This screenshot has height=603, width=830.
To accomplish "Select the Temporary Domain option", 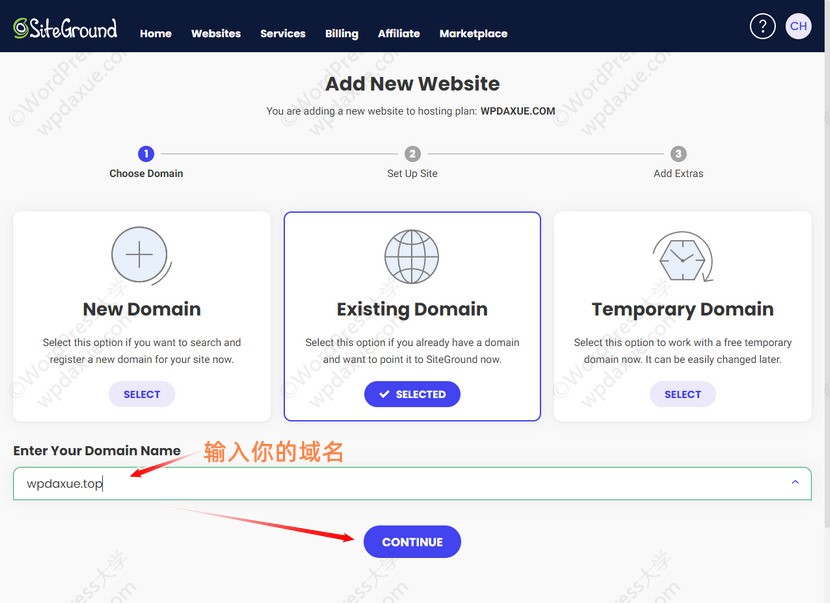I will (683, 394).
